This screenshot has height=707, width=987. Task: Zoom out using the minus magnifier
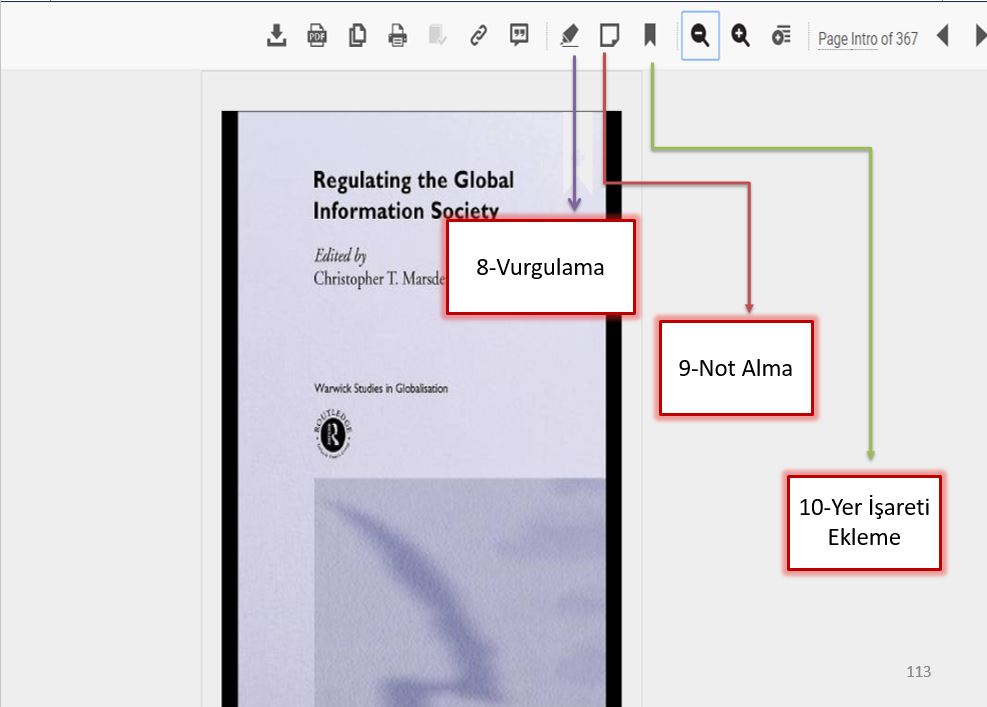coord(700,35)
